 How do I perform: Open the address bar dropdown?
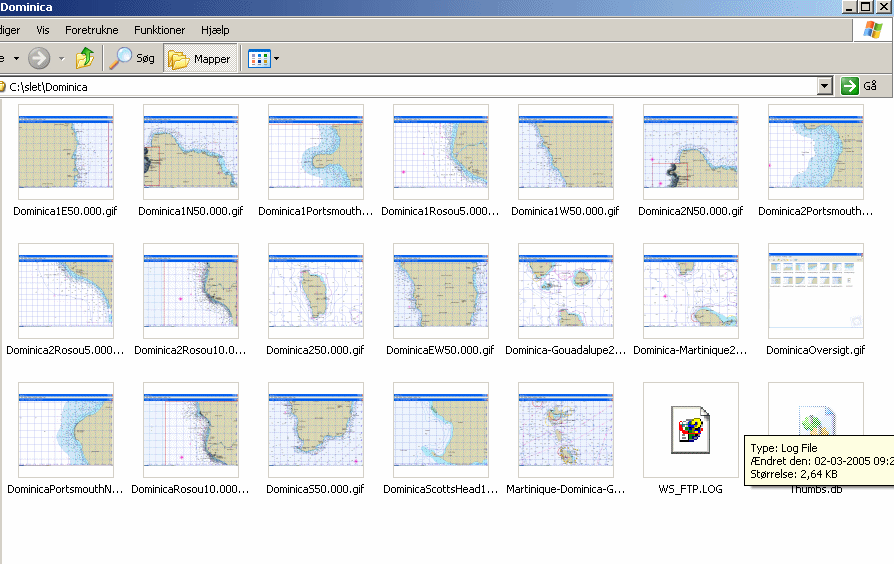pyautogui.click(x=824, y=87)
